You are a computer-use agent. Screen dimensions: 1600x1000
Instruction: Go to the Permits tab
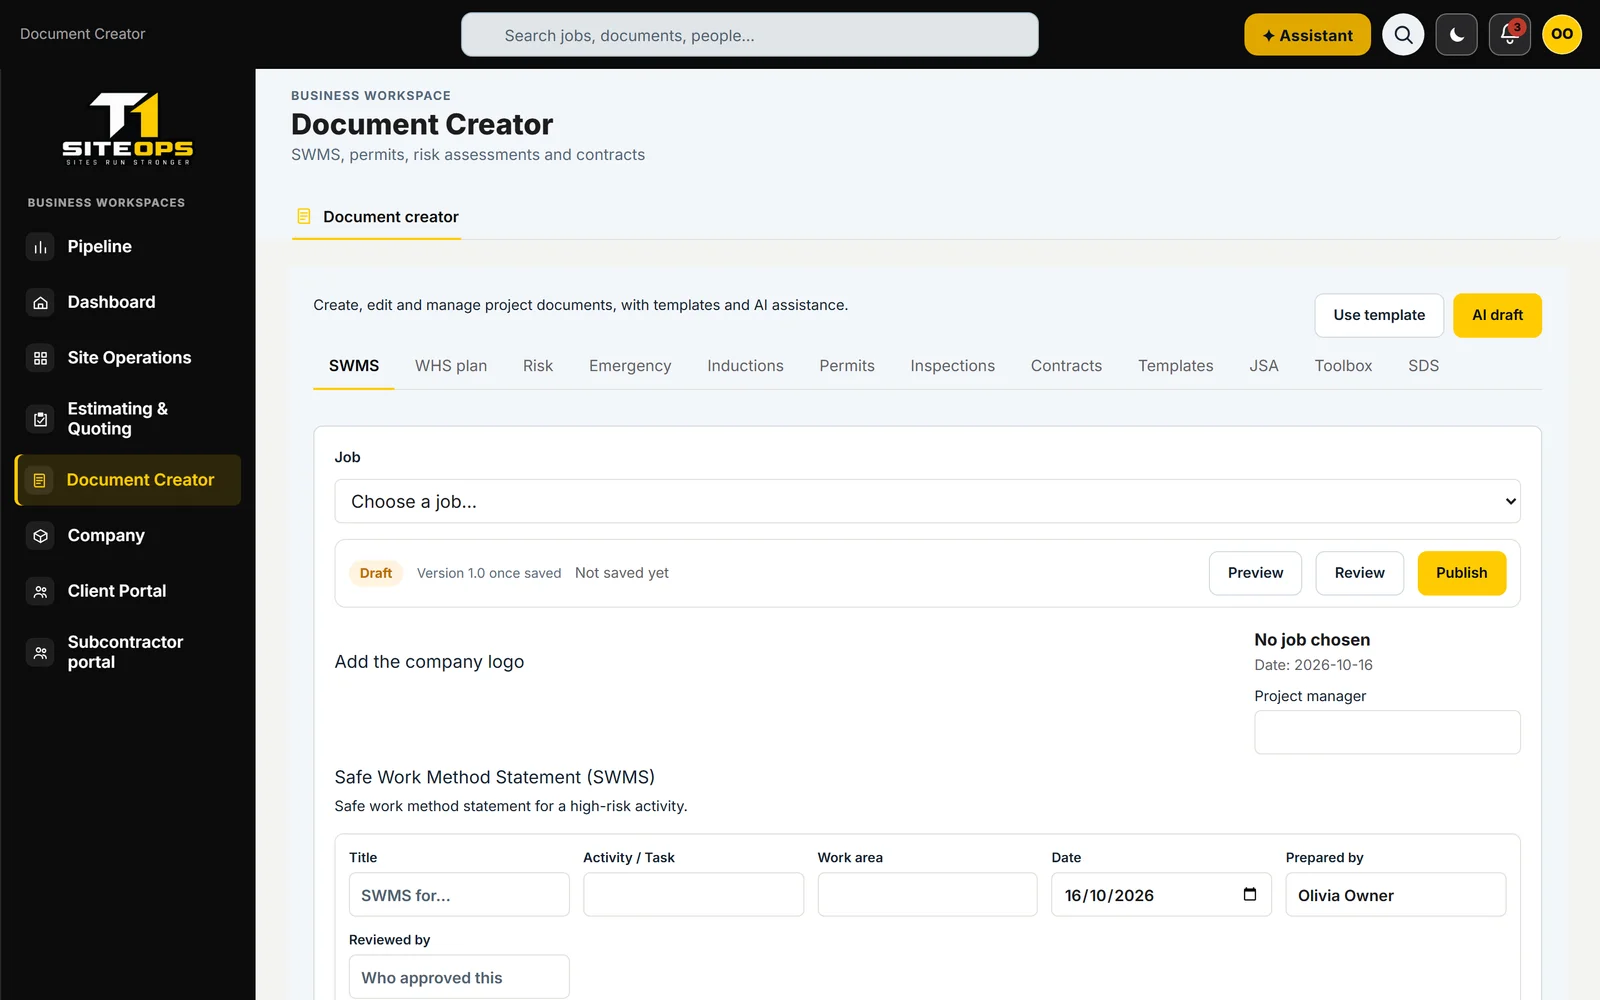(847, 366)
